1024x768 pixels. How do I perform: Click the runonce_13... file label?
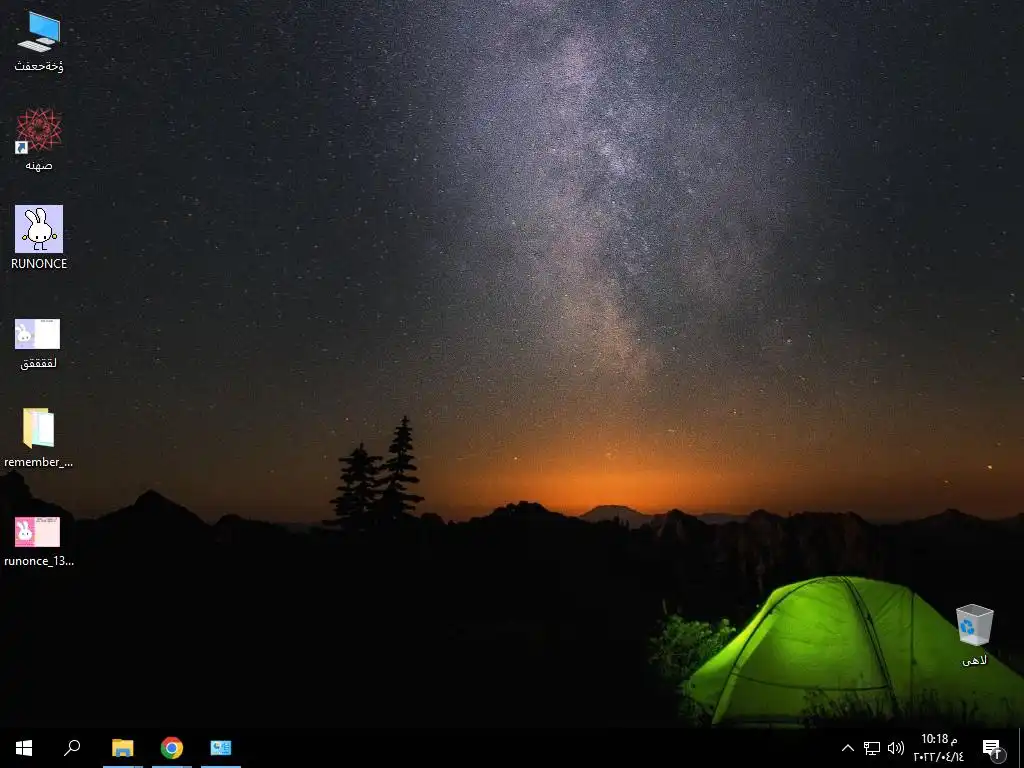click(39, 561)
